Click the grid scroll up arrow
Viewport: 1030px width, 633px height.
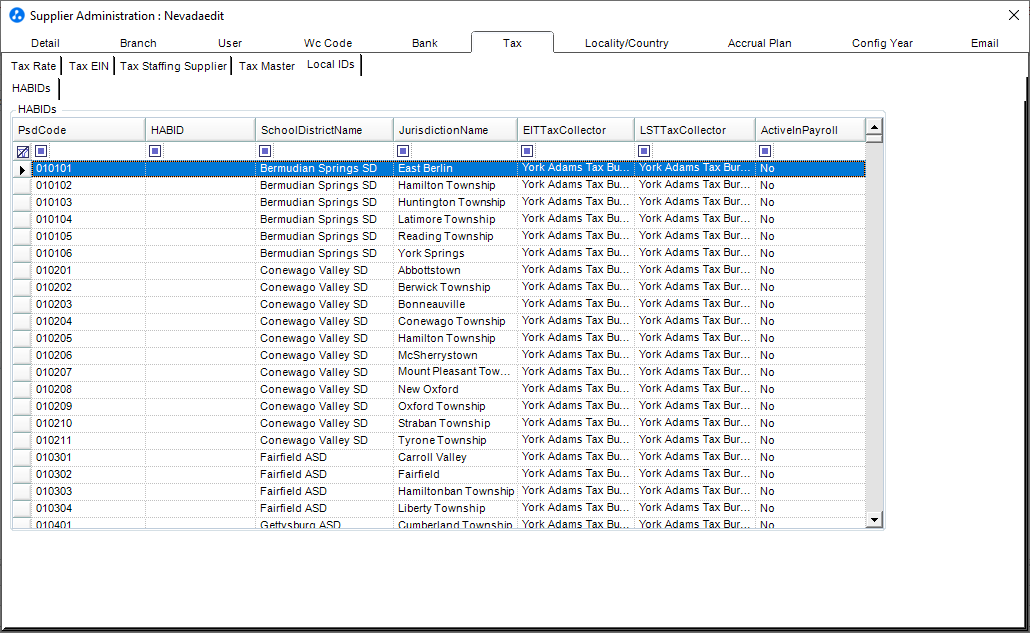coord(874,126)
